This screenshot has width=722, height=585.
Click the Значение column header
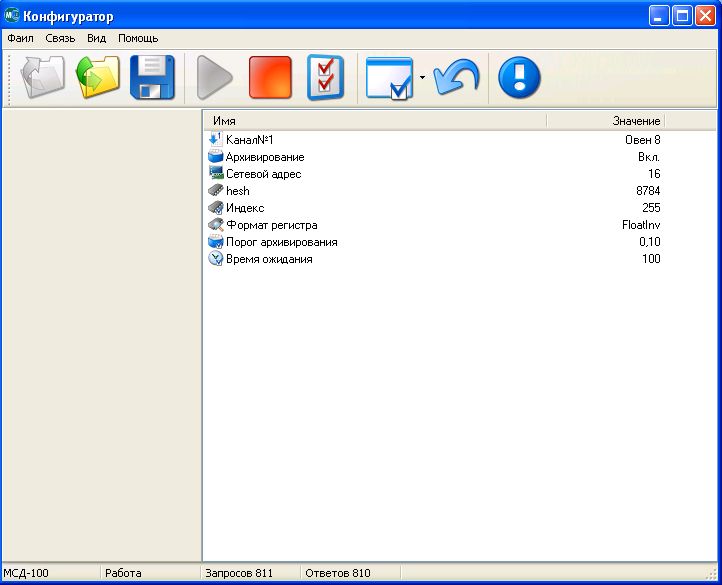(605, 121)
